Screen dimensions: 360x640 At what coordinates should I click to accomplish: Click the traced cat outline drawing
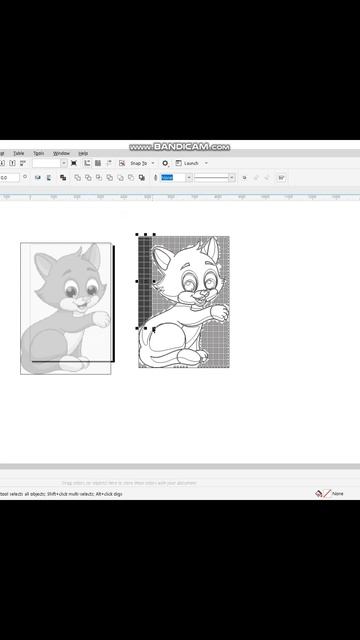point(184,302)
